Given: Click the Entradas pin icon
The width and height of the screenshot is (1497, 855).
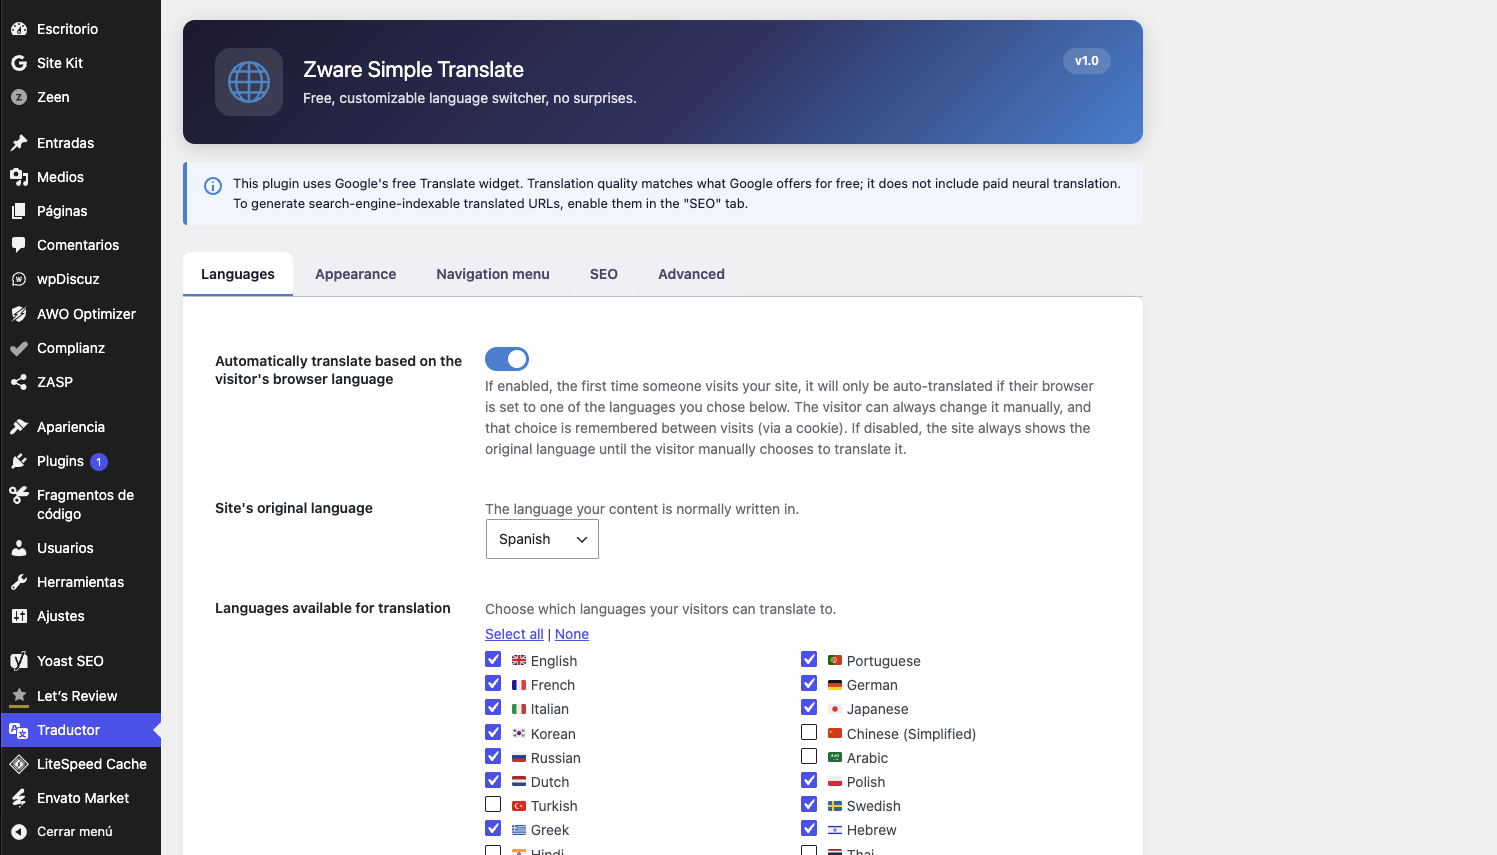Looking at the screenshot, I should coord(19,143).
